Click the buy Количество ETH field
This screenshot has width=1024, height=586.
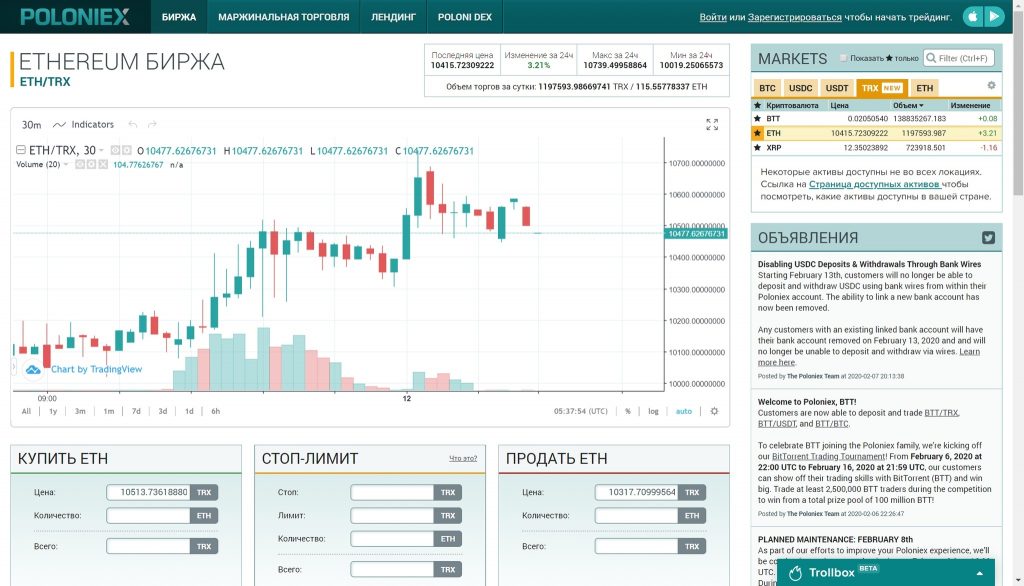148,516
